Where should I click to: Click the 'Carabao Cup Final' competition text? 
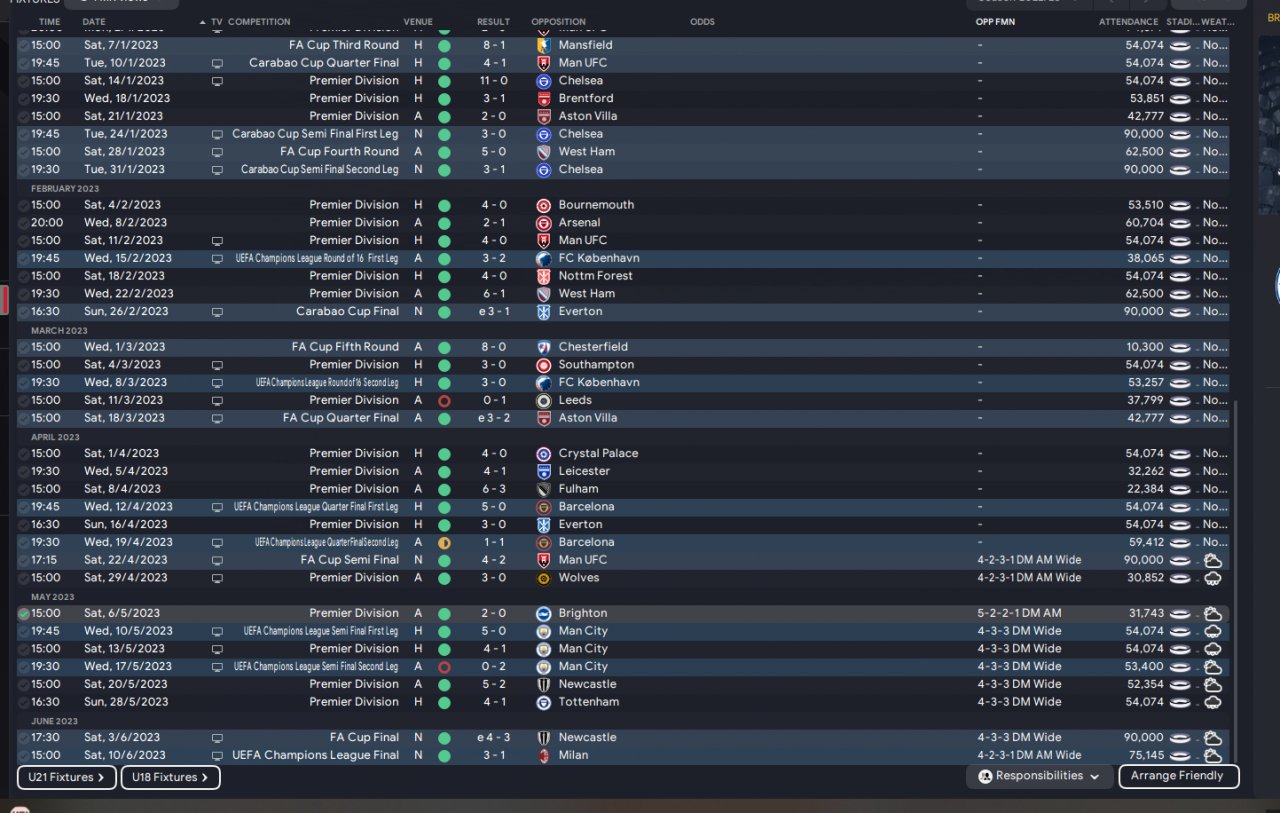[x=347, y=312]
